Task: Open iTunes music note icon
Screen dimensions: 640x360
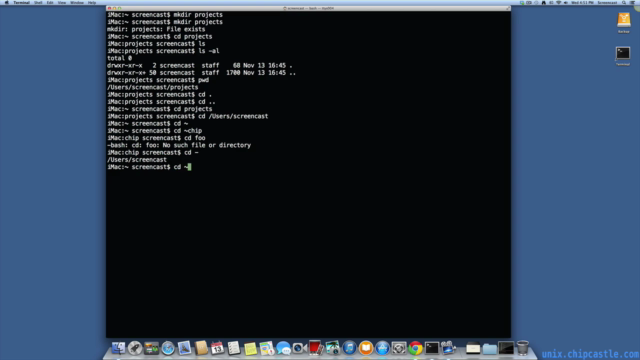Action: tap(349, 348)
